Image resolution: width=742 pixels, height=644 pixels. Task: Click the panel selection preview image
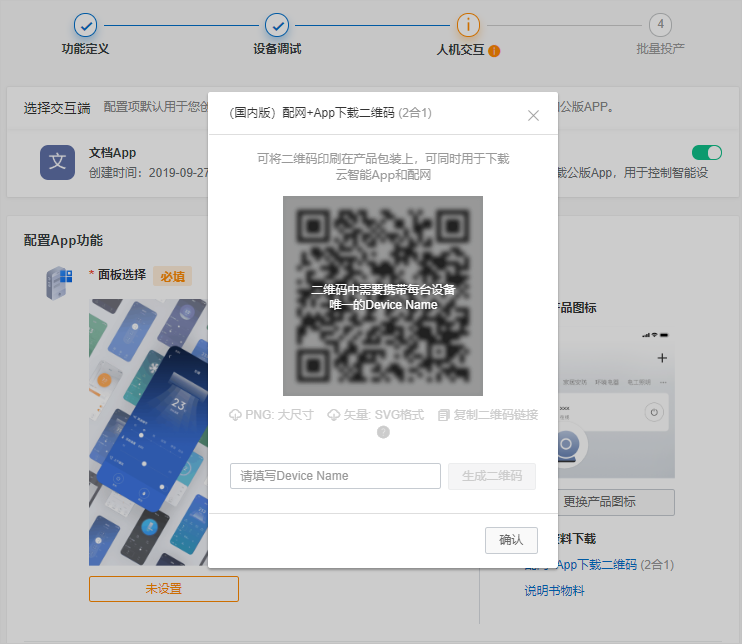tap(148, 432)
